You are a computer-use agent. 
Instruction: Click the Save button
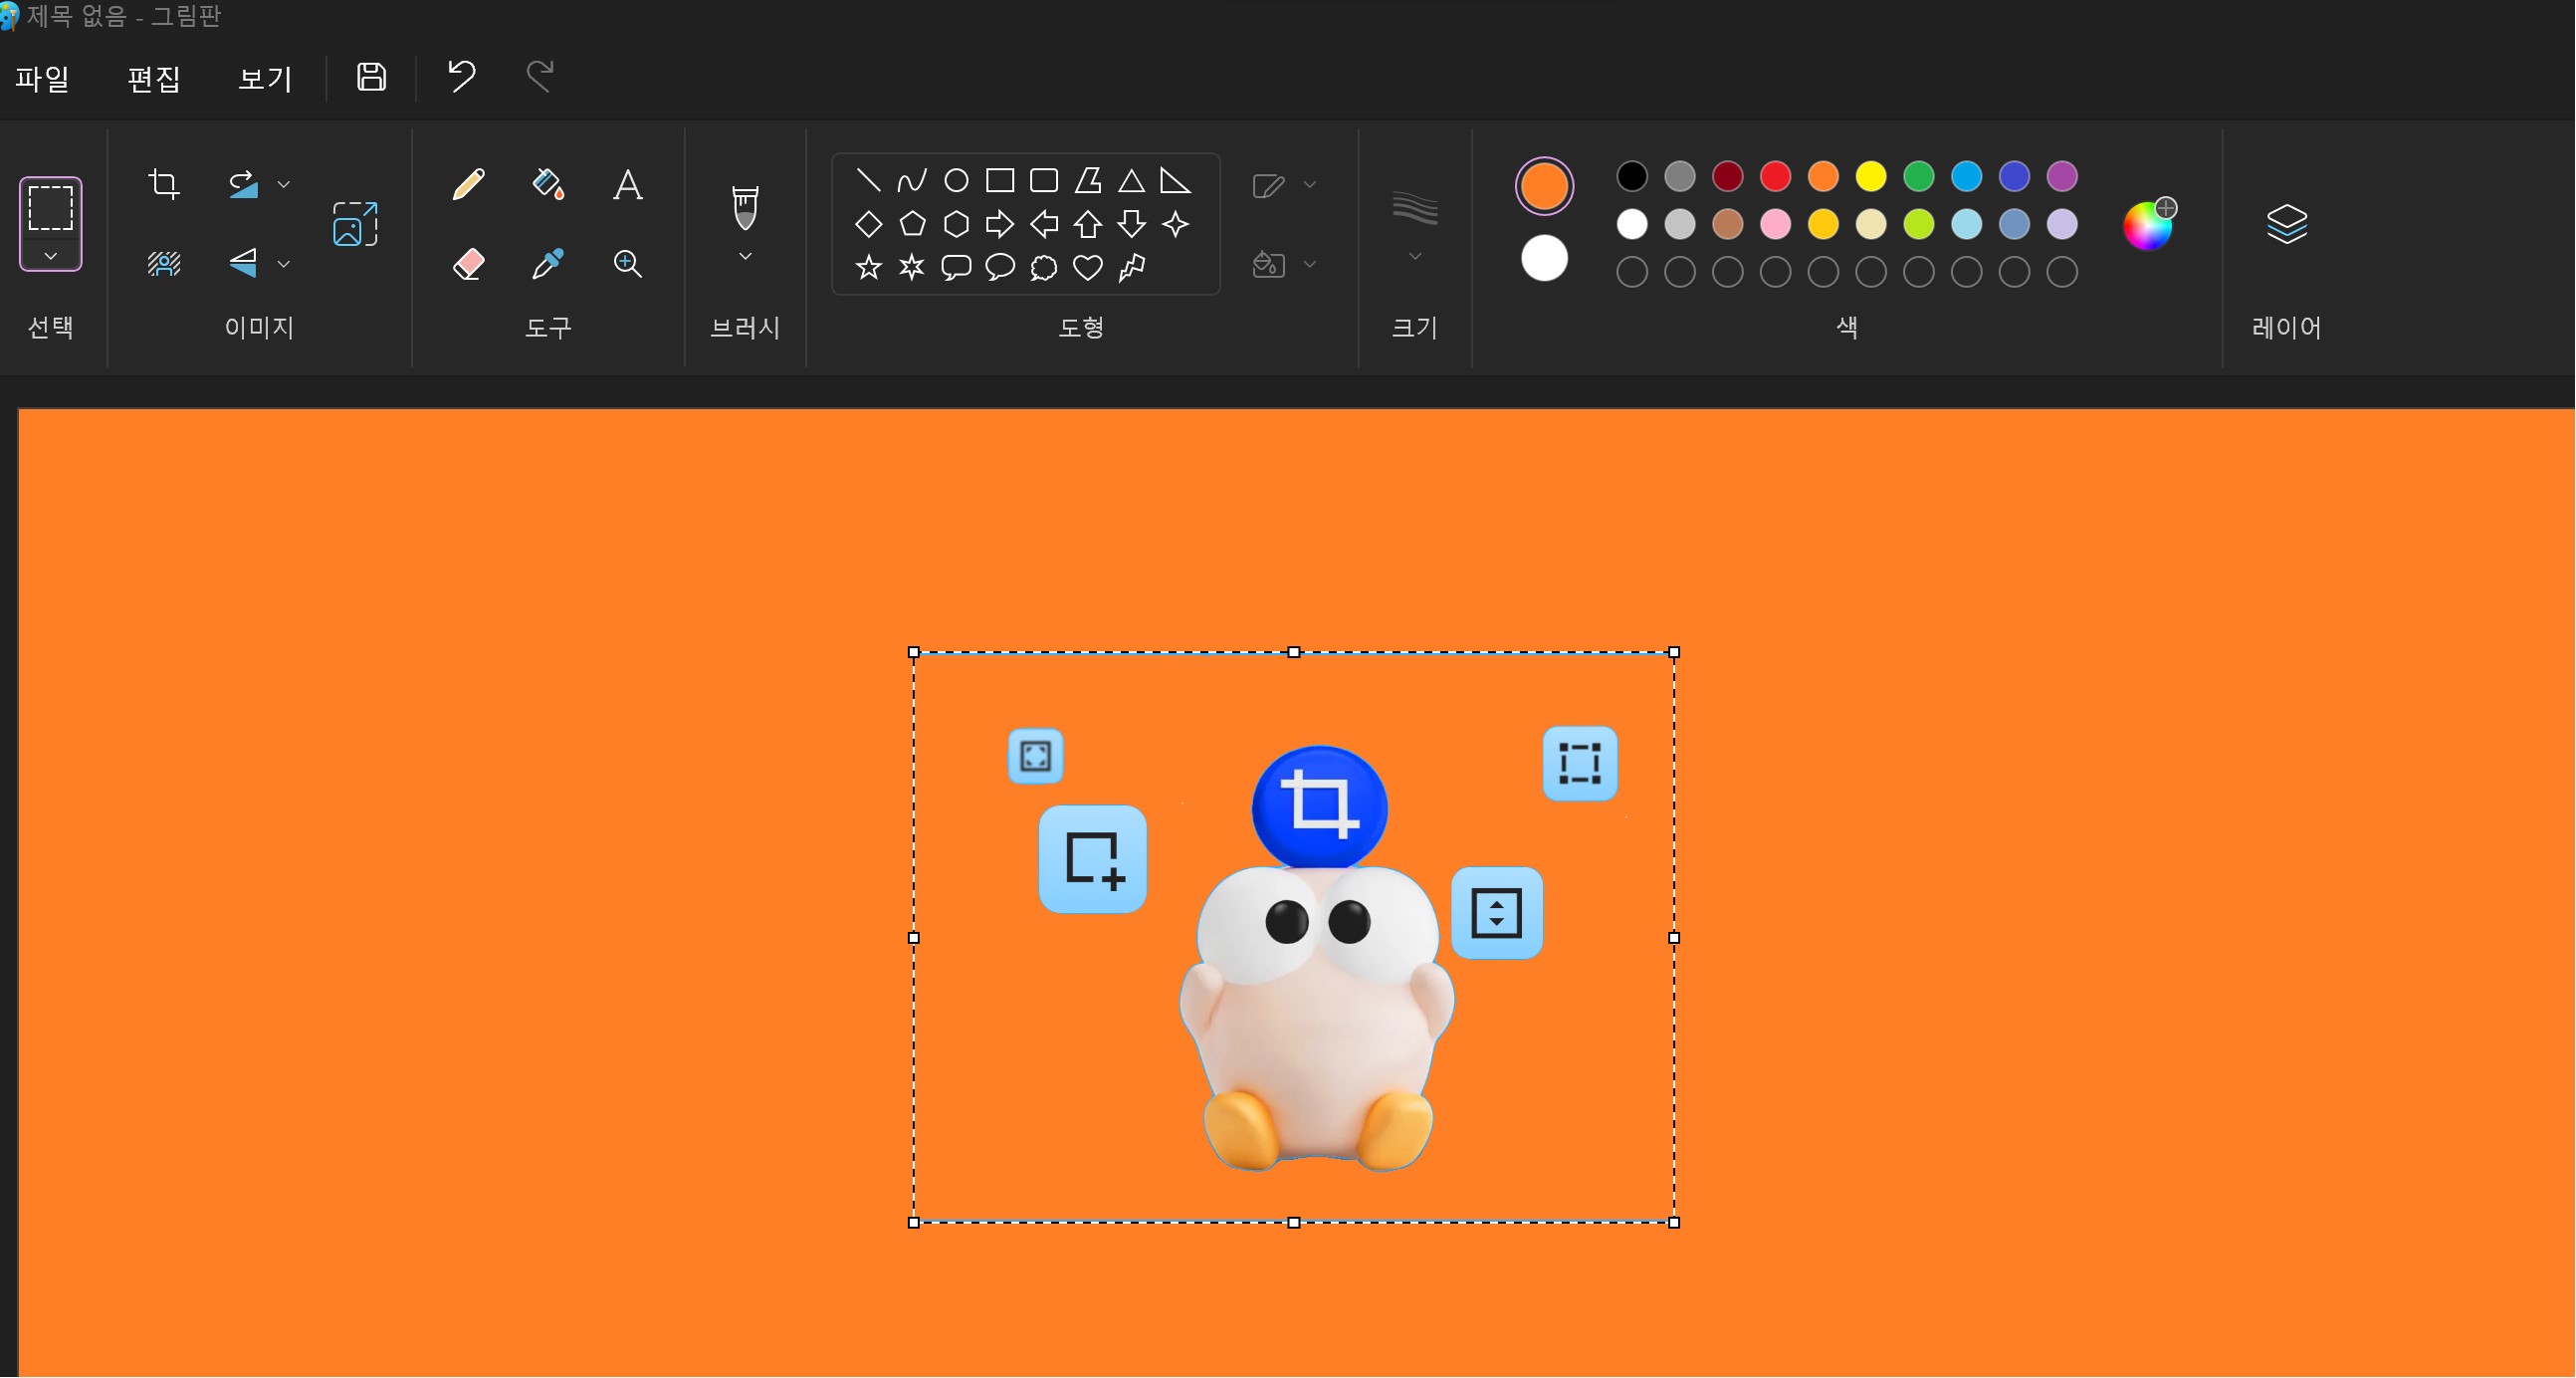(x=371, y=76)
